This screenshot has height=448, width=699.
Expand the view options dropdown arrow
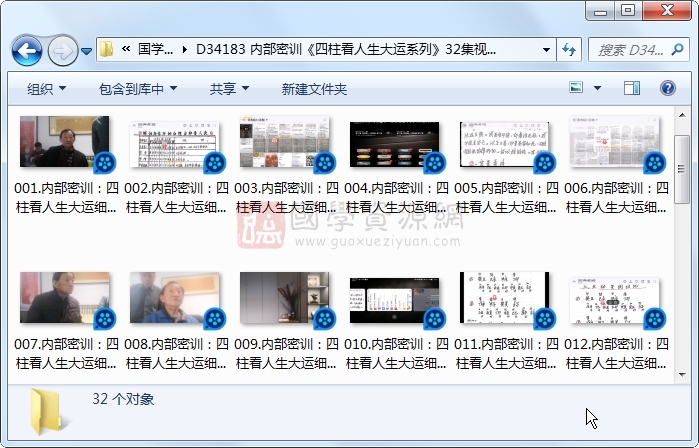point(597,88)
